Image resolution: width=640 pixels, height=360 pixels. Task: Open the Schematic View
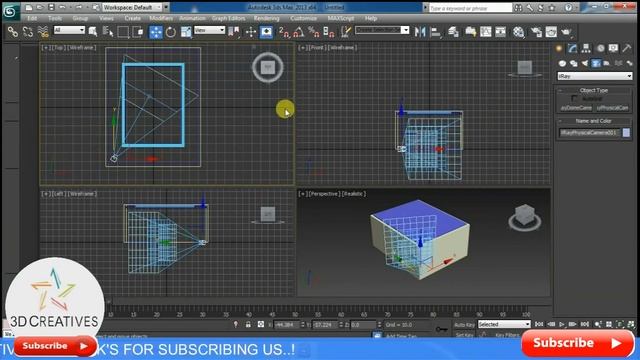tap(500, 31)
